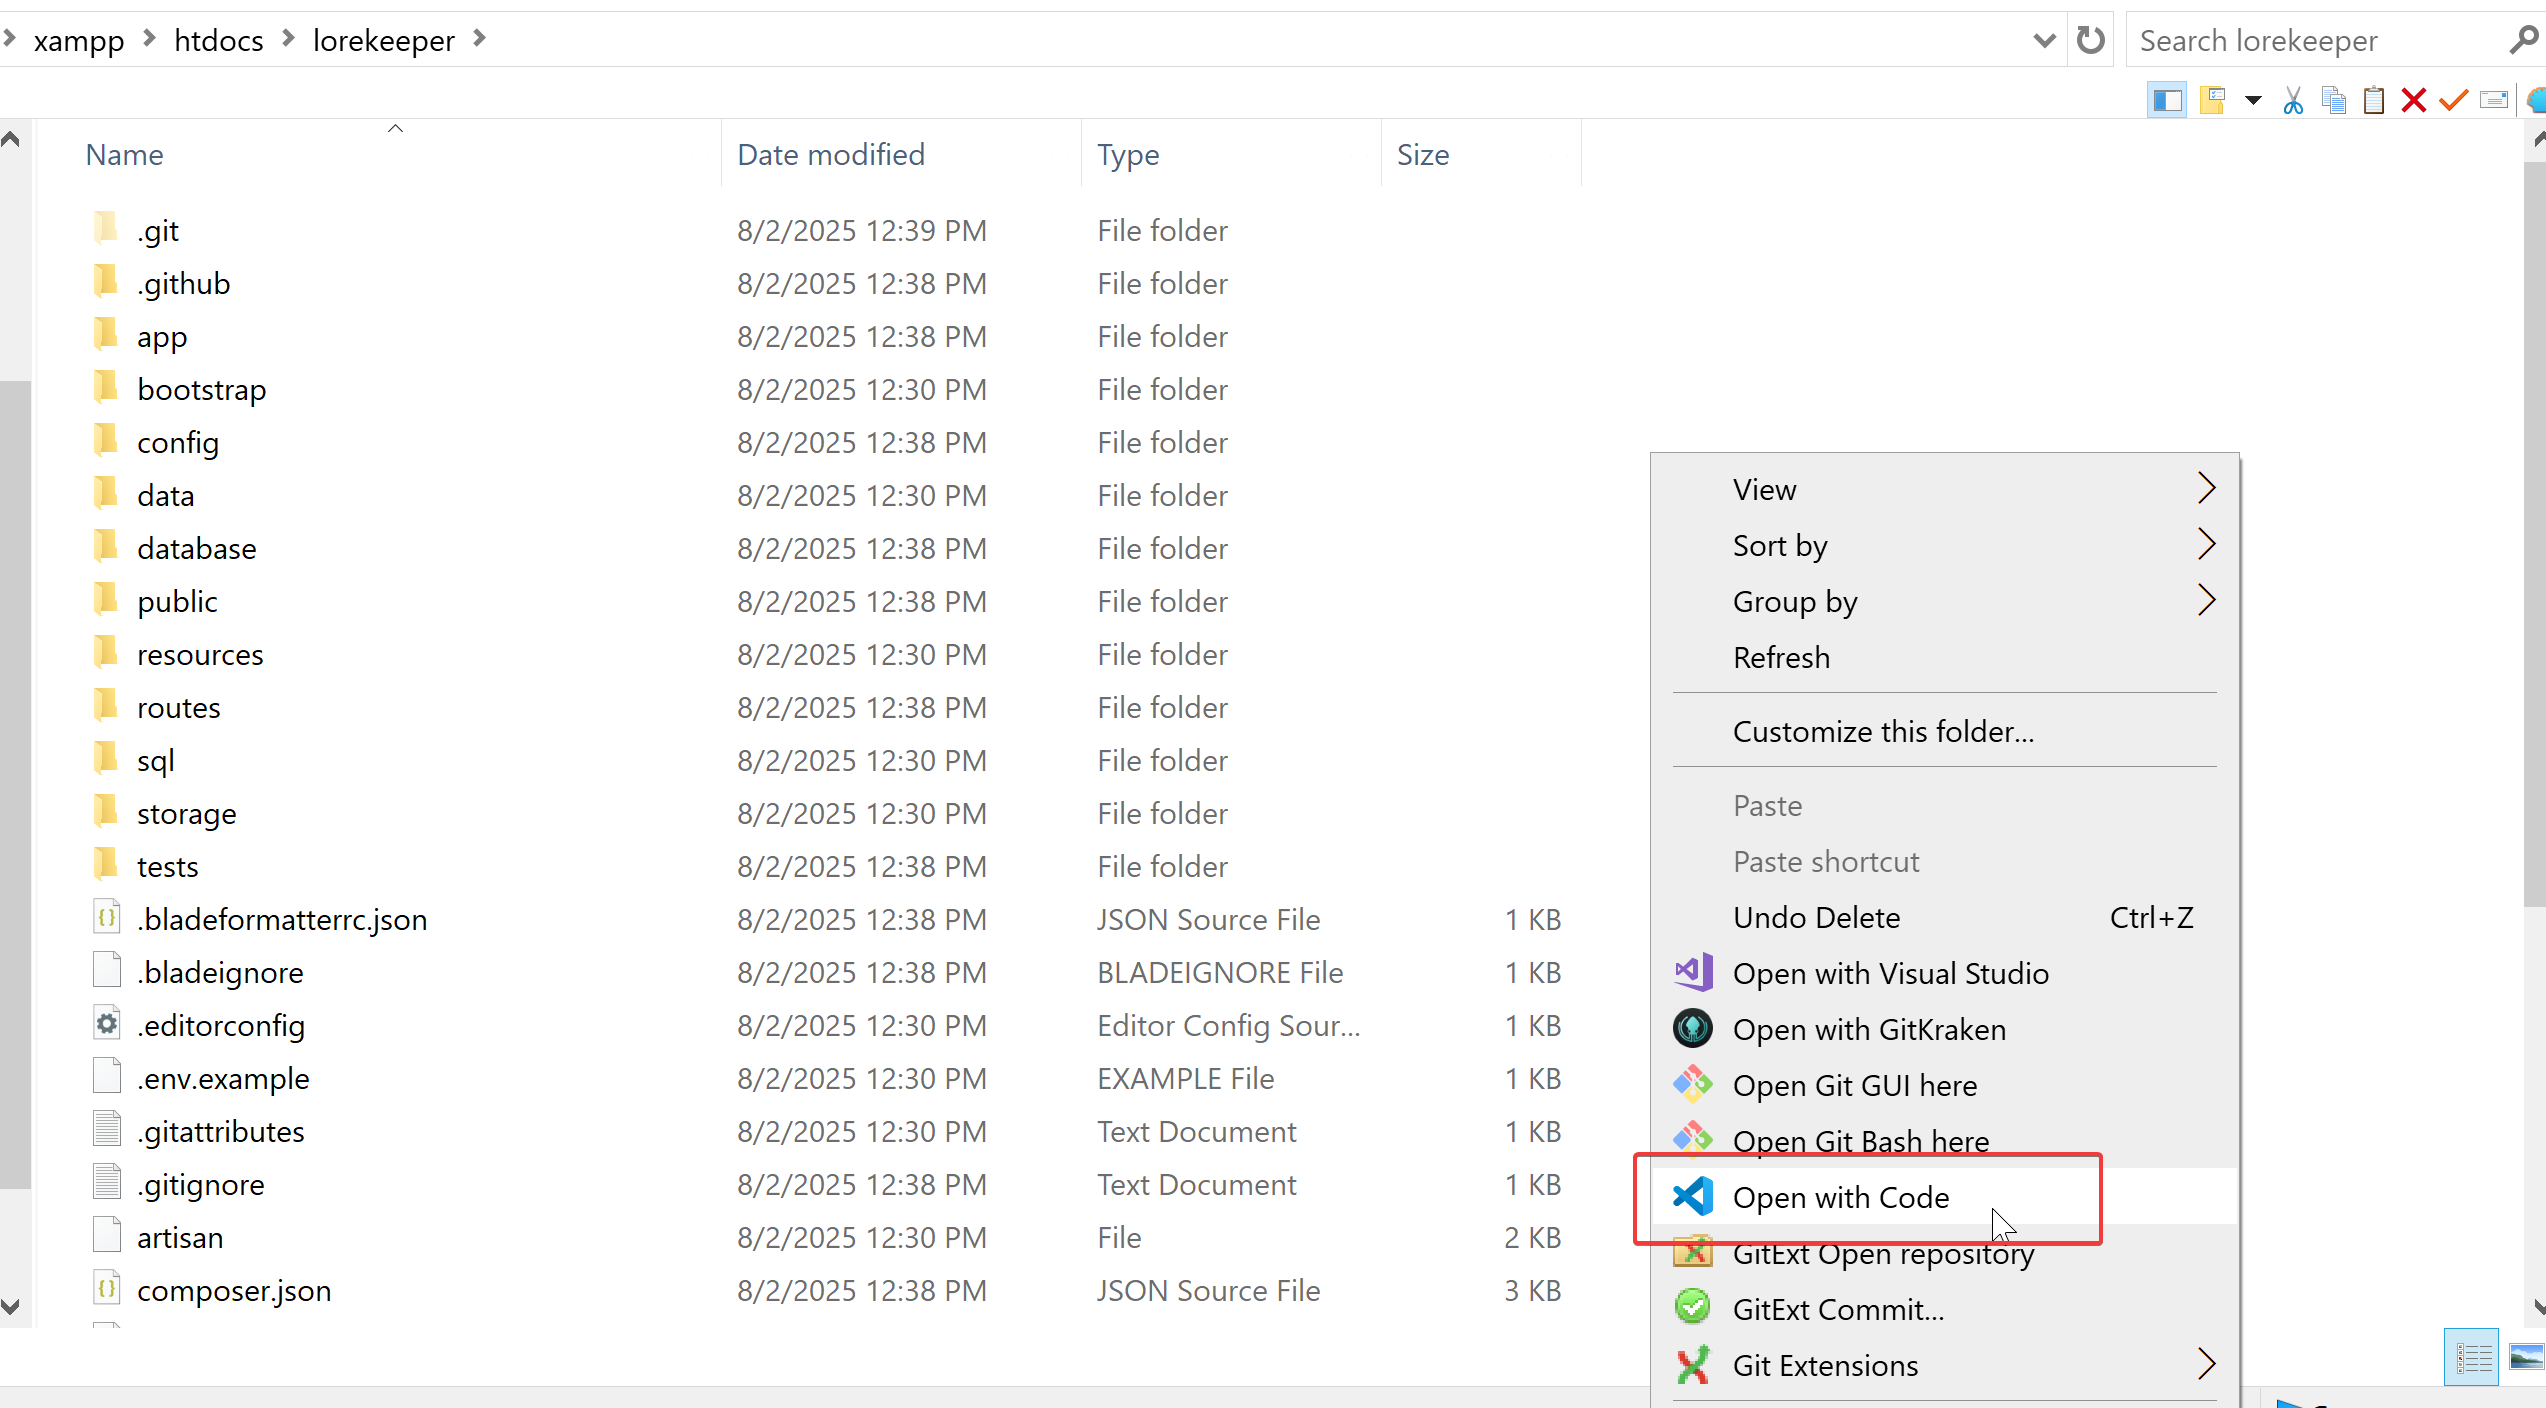Toggle the navigation pane button

tap(2167, 100)
